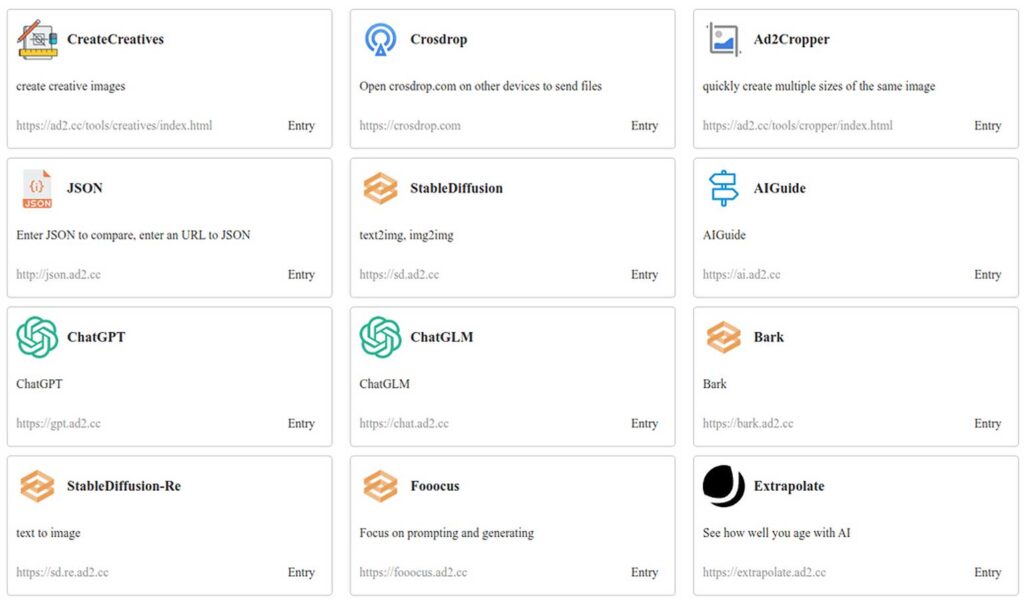Click the StableDiffusion cube icon
The image size is (1024, 600).
pyautogui.click(x=381, y=188)
